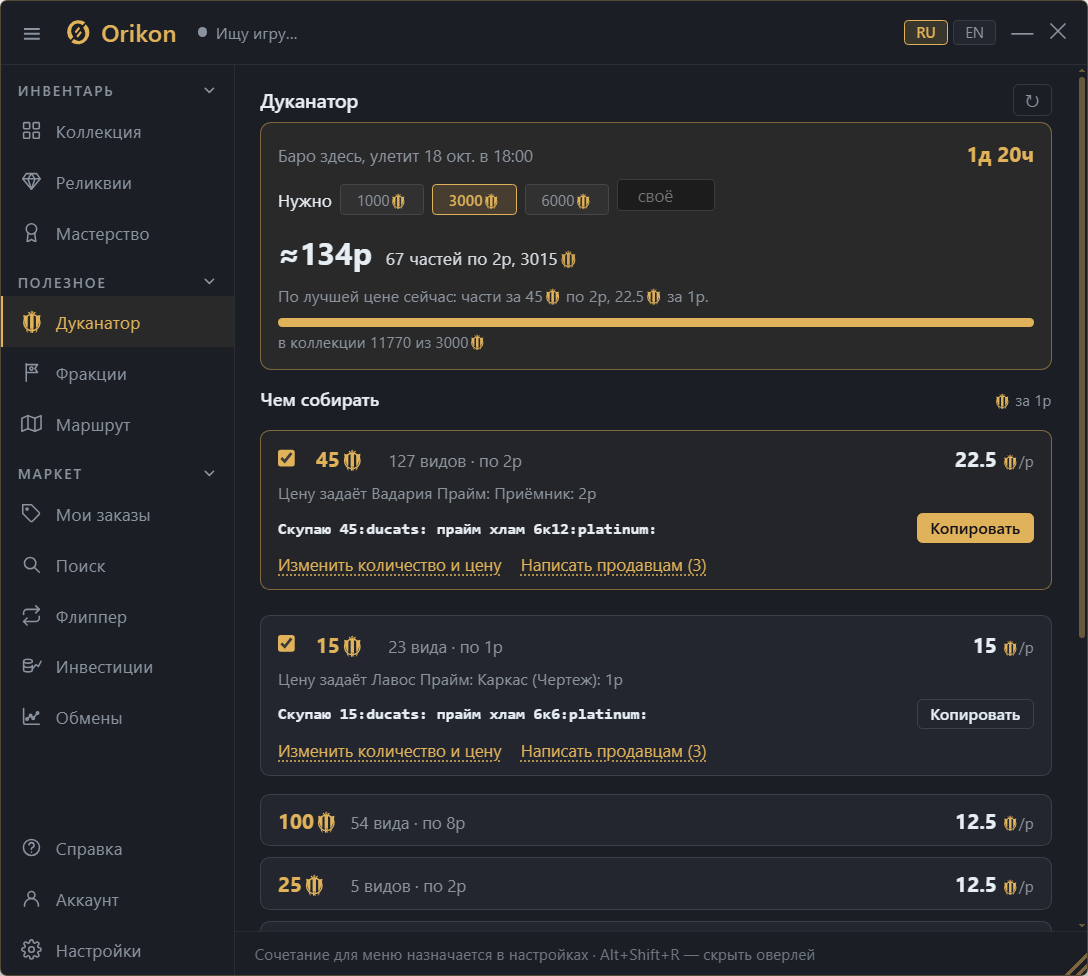
Task: Close the Orikon window
Action: pyautogui.click(x=1057, y=32)
